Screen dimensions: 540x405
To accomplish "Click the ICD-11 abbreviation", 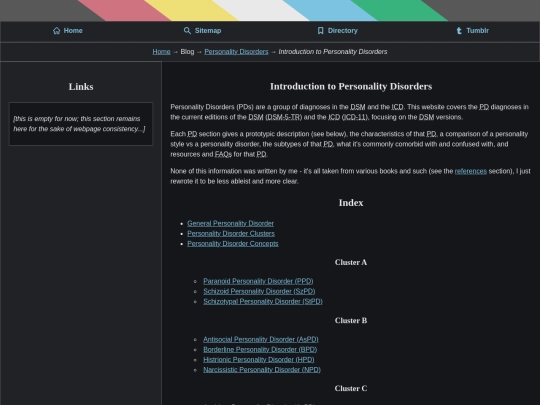I will [x=354, y=117].
